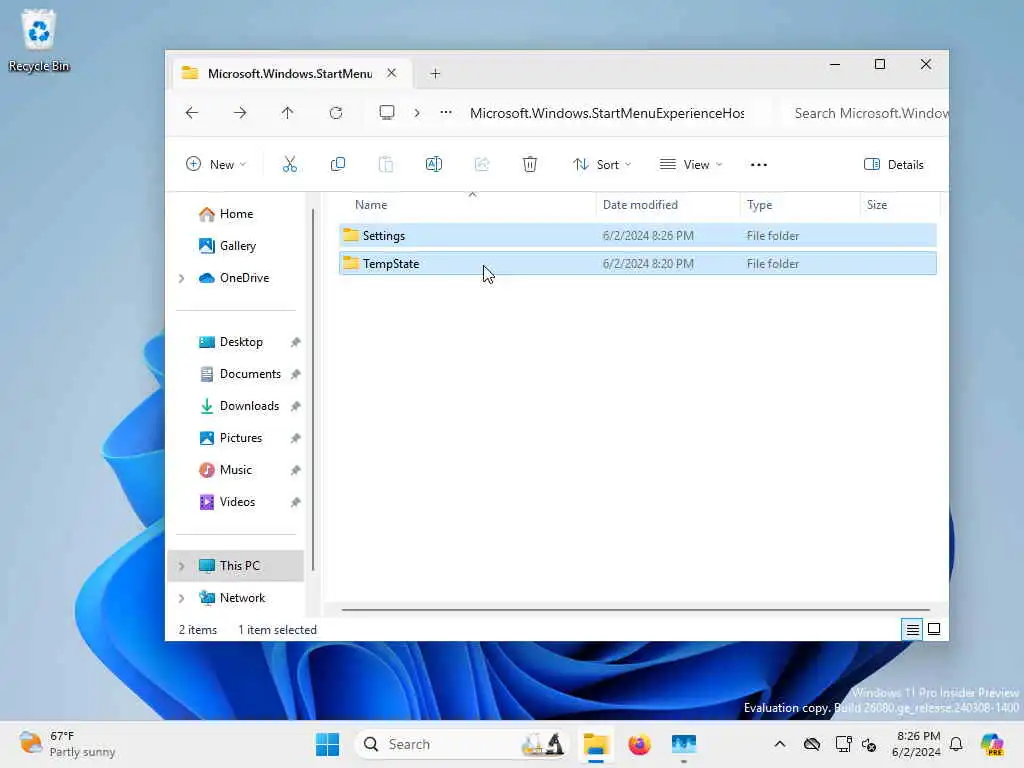
Task: Click the breadcrumb chevron after PC icon
Action: (x=417, y=113)
